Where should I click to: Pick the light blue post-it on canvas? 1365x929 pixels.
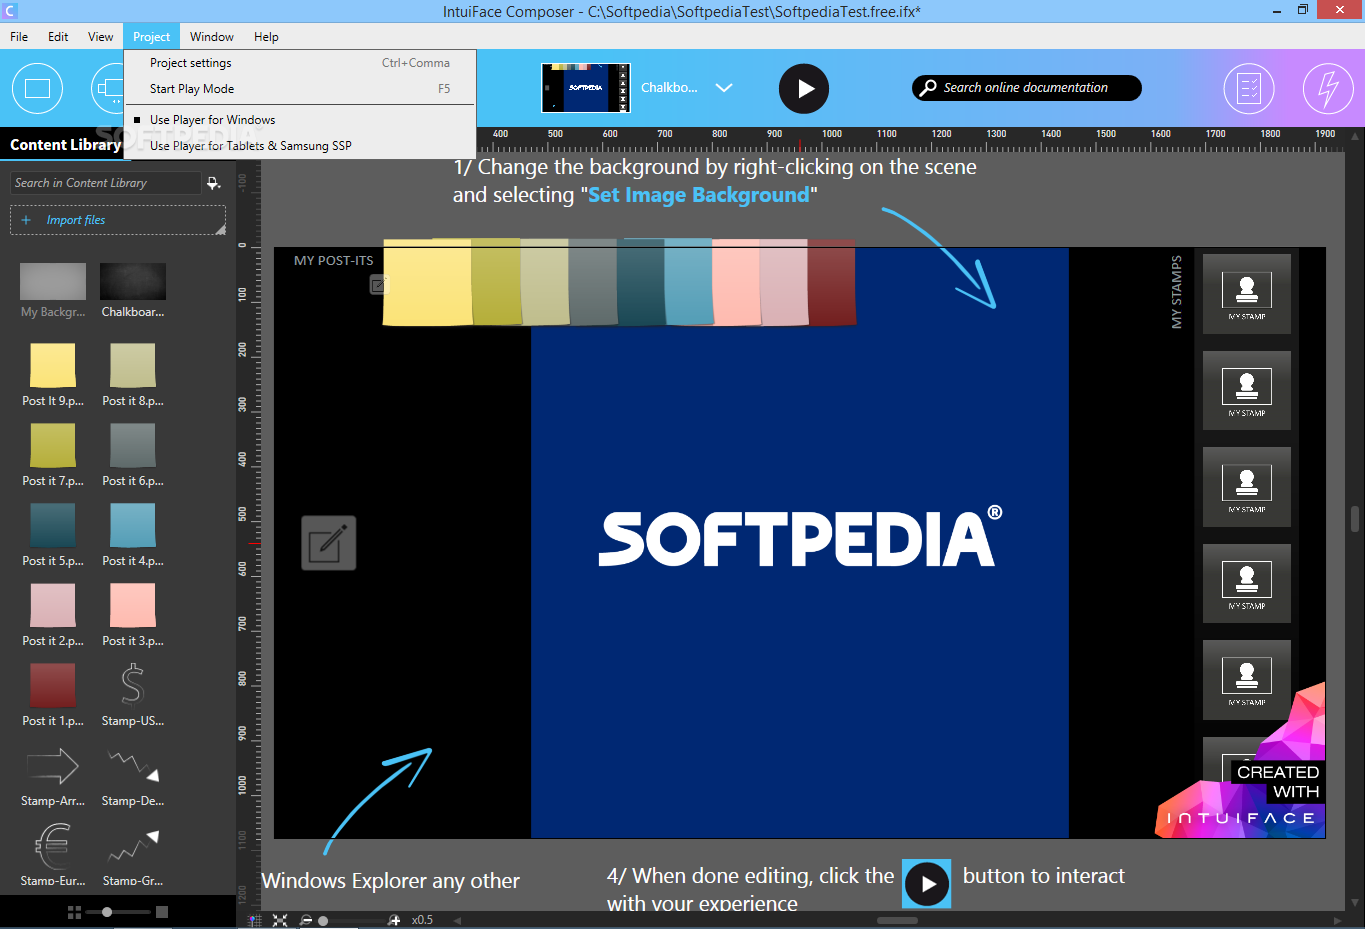coord(688,282)
